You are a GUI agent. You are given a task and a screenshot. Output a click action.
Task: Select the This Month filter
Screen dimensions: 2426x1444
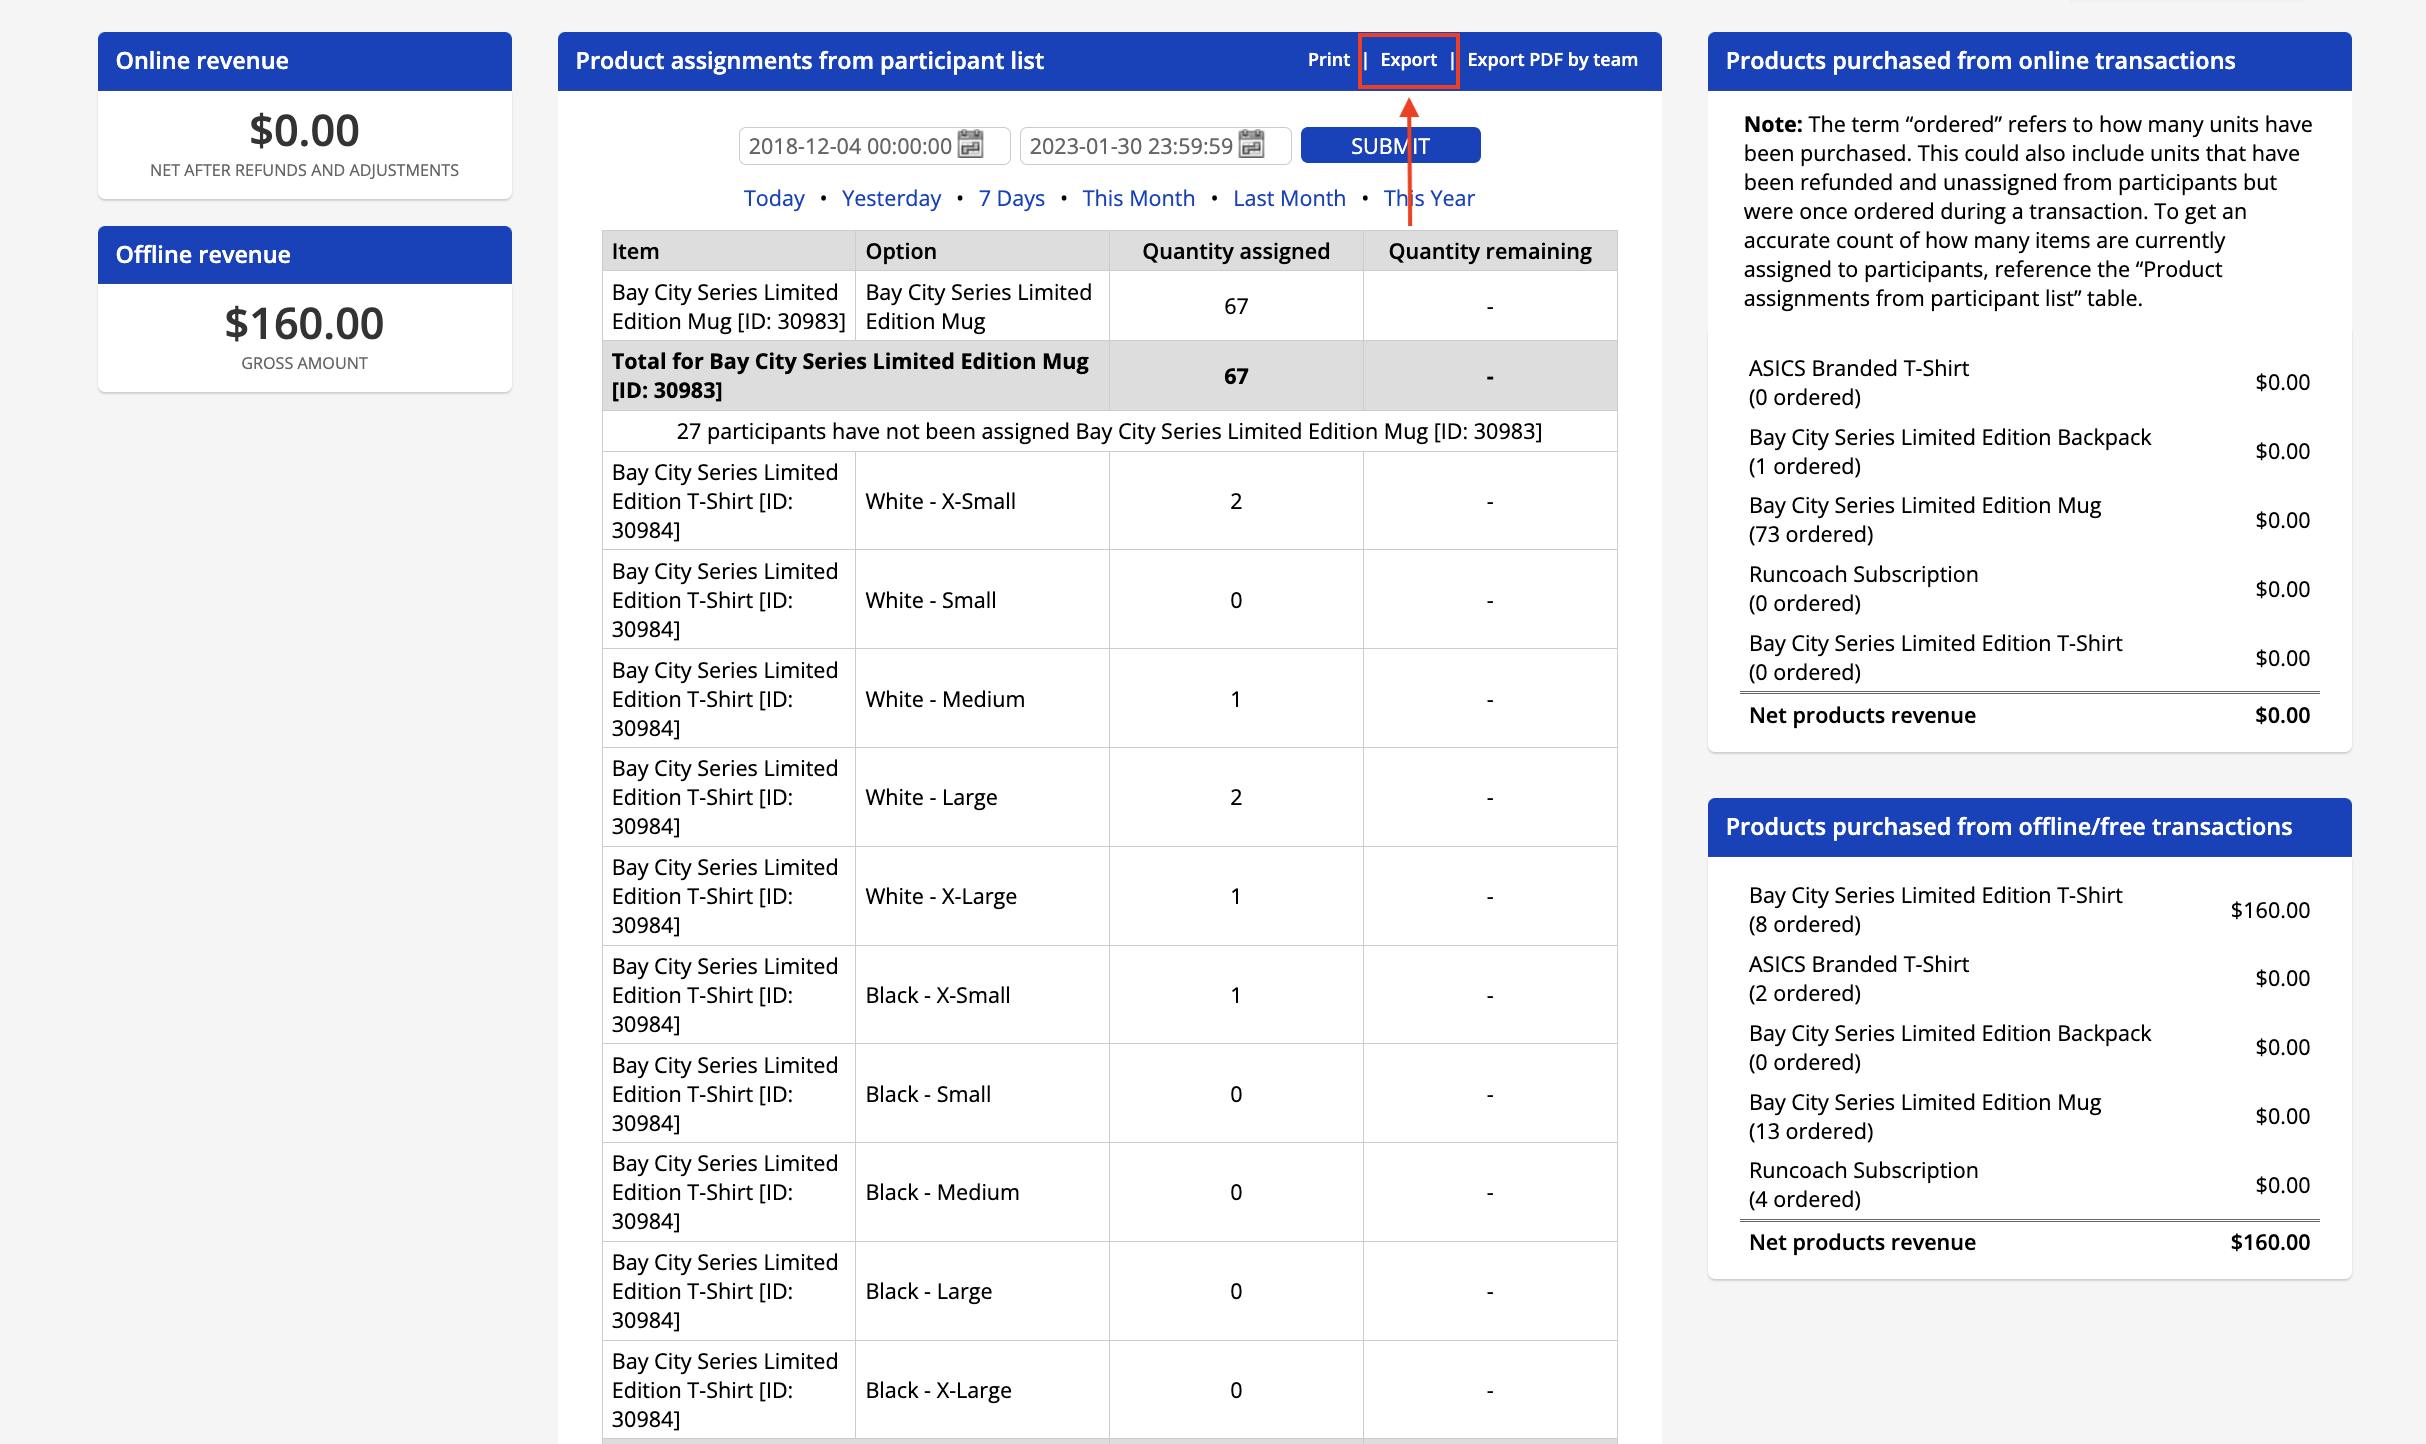[x=1138, y=198]
